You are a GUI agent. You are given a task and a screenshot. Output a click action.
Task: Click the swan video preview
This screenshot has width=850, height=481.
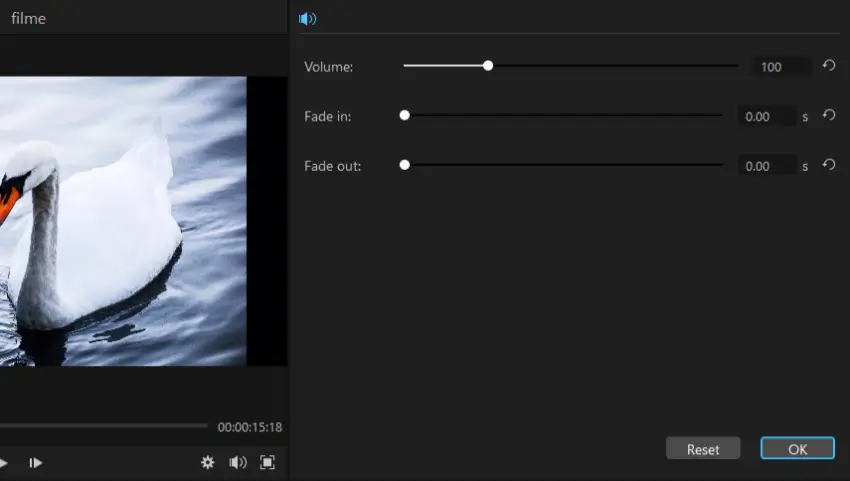(x=122, y=220)
